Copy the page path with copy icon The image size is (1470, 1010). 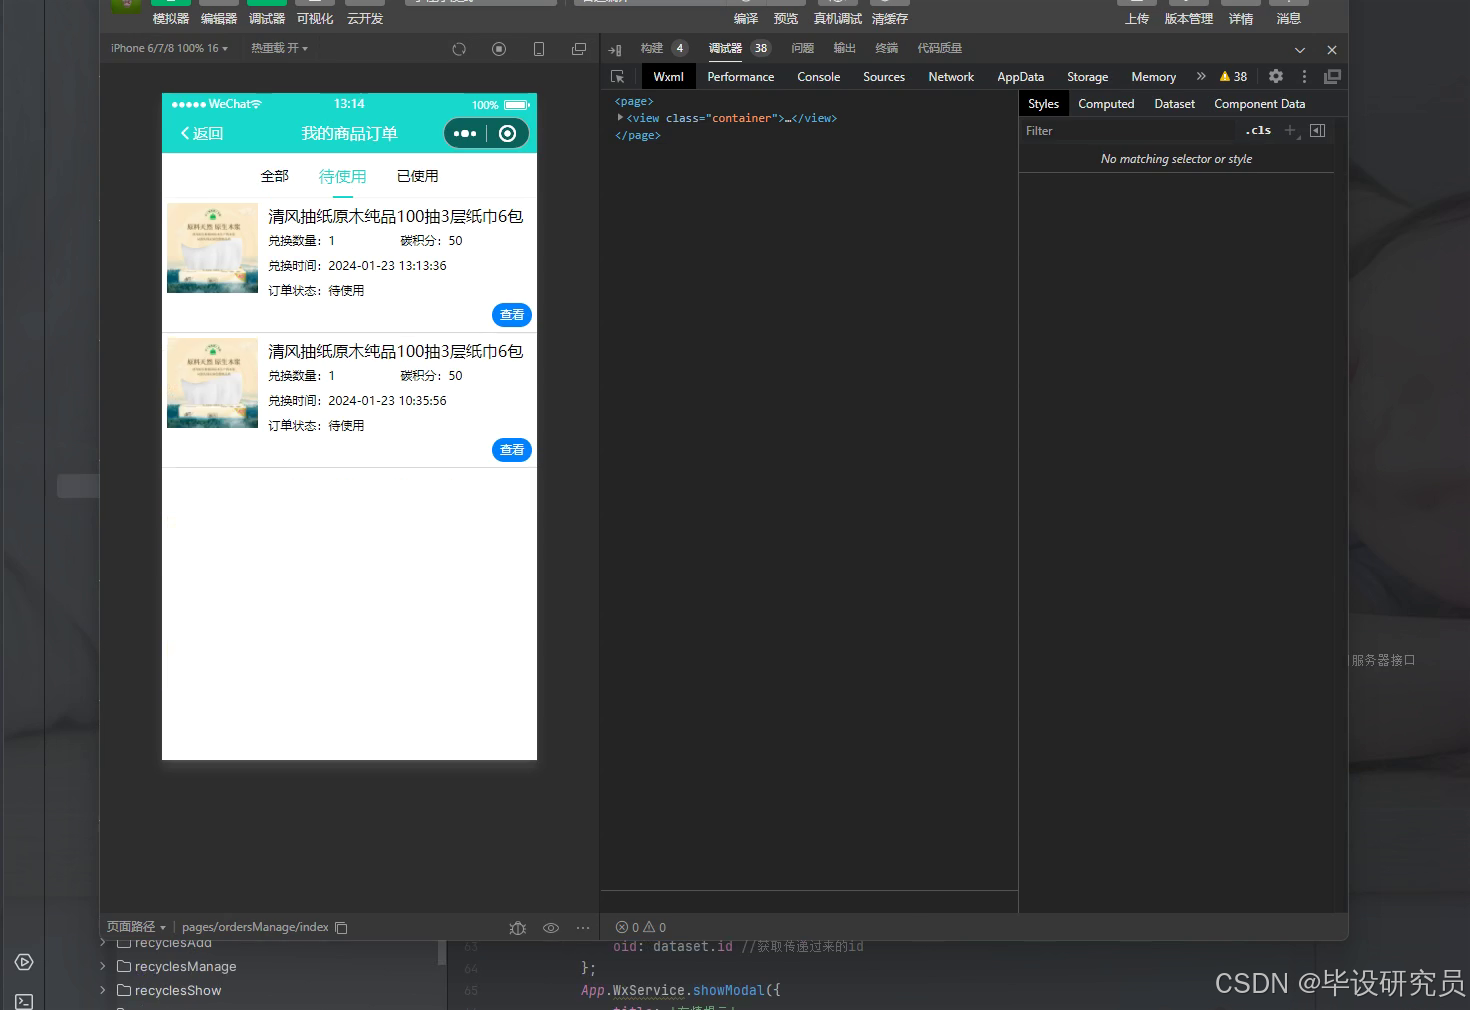[341, 928]
